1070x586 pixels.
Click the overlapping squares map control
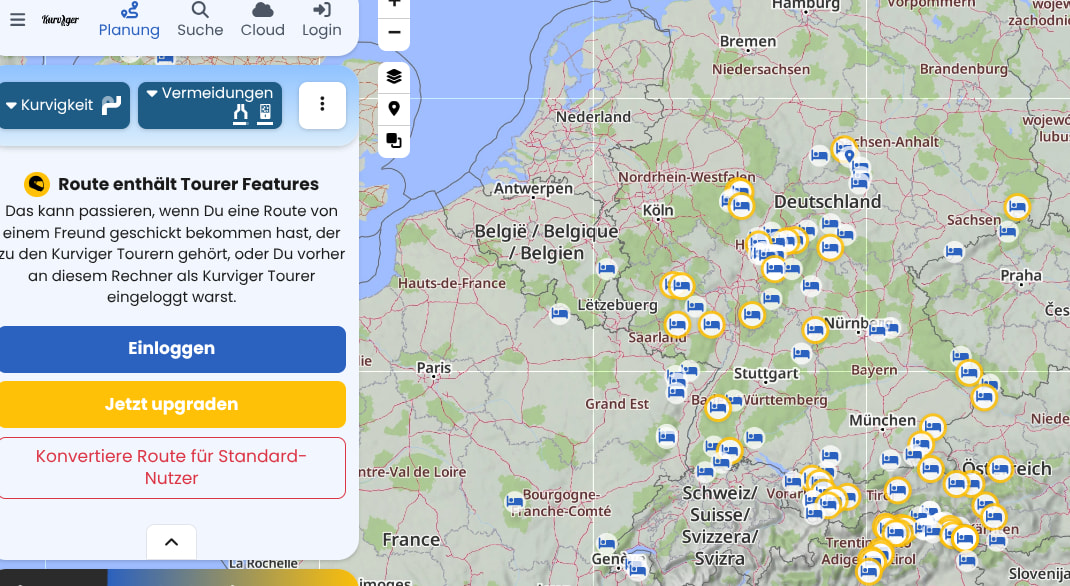pyautogui.click(x=394, y=141)
